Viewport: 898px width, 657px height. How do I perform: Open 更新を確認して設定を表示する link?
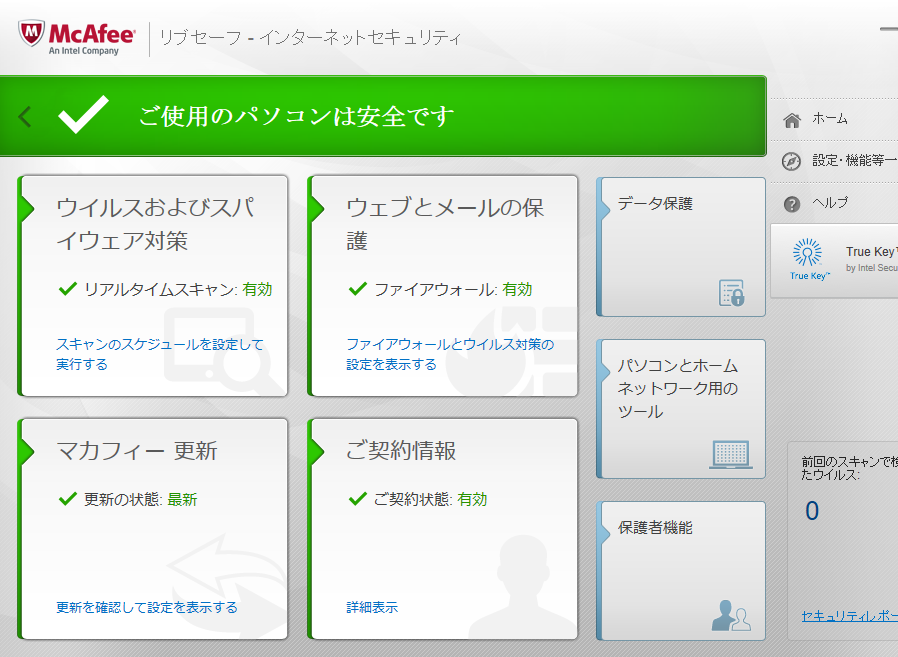click(x=147, y=607)
